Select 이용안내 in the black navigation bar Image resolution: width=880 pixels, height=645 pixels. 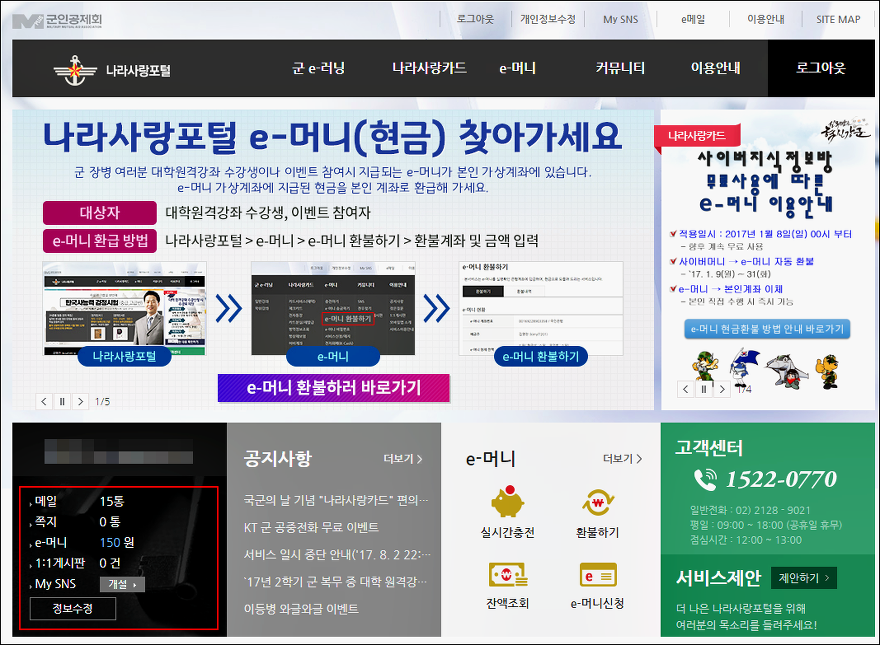(x=716, y=68)
